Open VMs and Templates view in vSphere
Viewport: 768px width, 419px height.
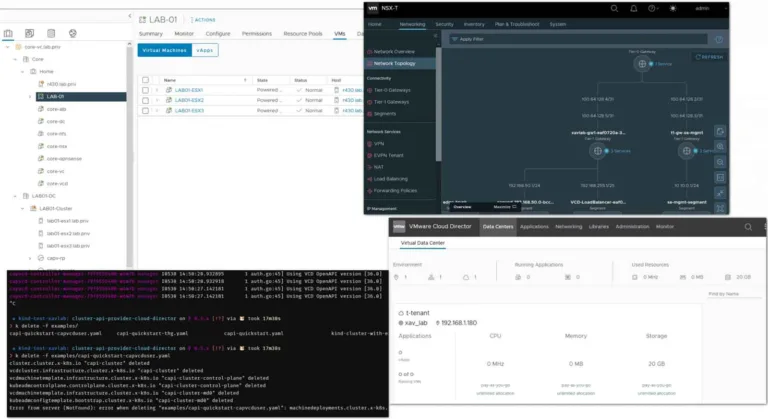[x=29, y=33]
